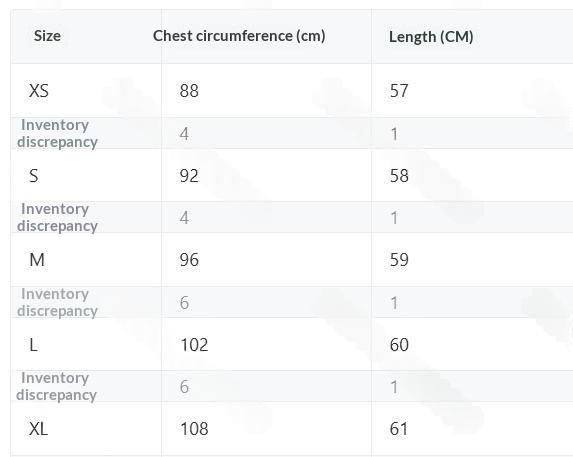Click chest value 108 for XL
This screenshot has height=457, width=573.
click(194, 429)
